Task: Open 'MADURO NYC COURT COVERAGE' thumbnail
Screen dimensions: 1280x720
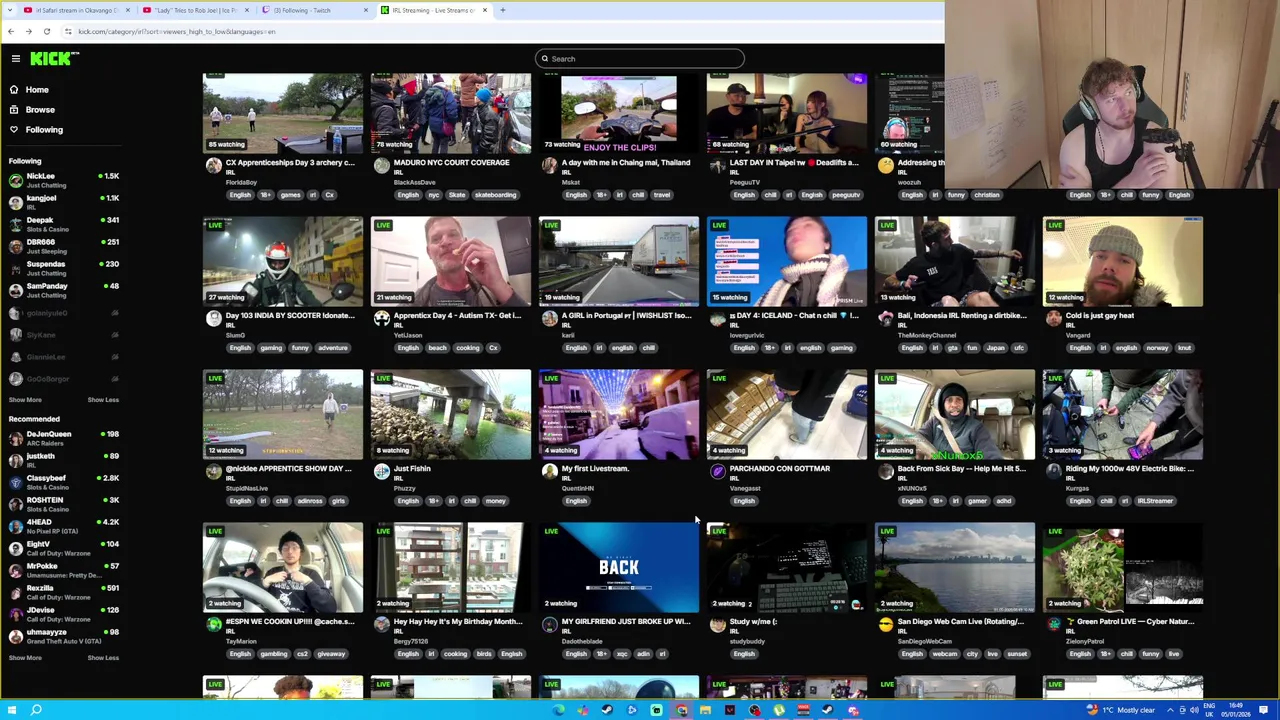Action: [x=451, y=112]
